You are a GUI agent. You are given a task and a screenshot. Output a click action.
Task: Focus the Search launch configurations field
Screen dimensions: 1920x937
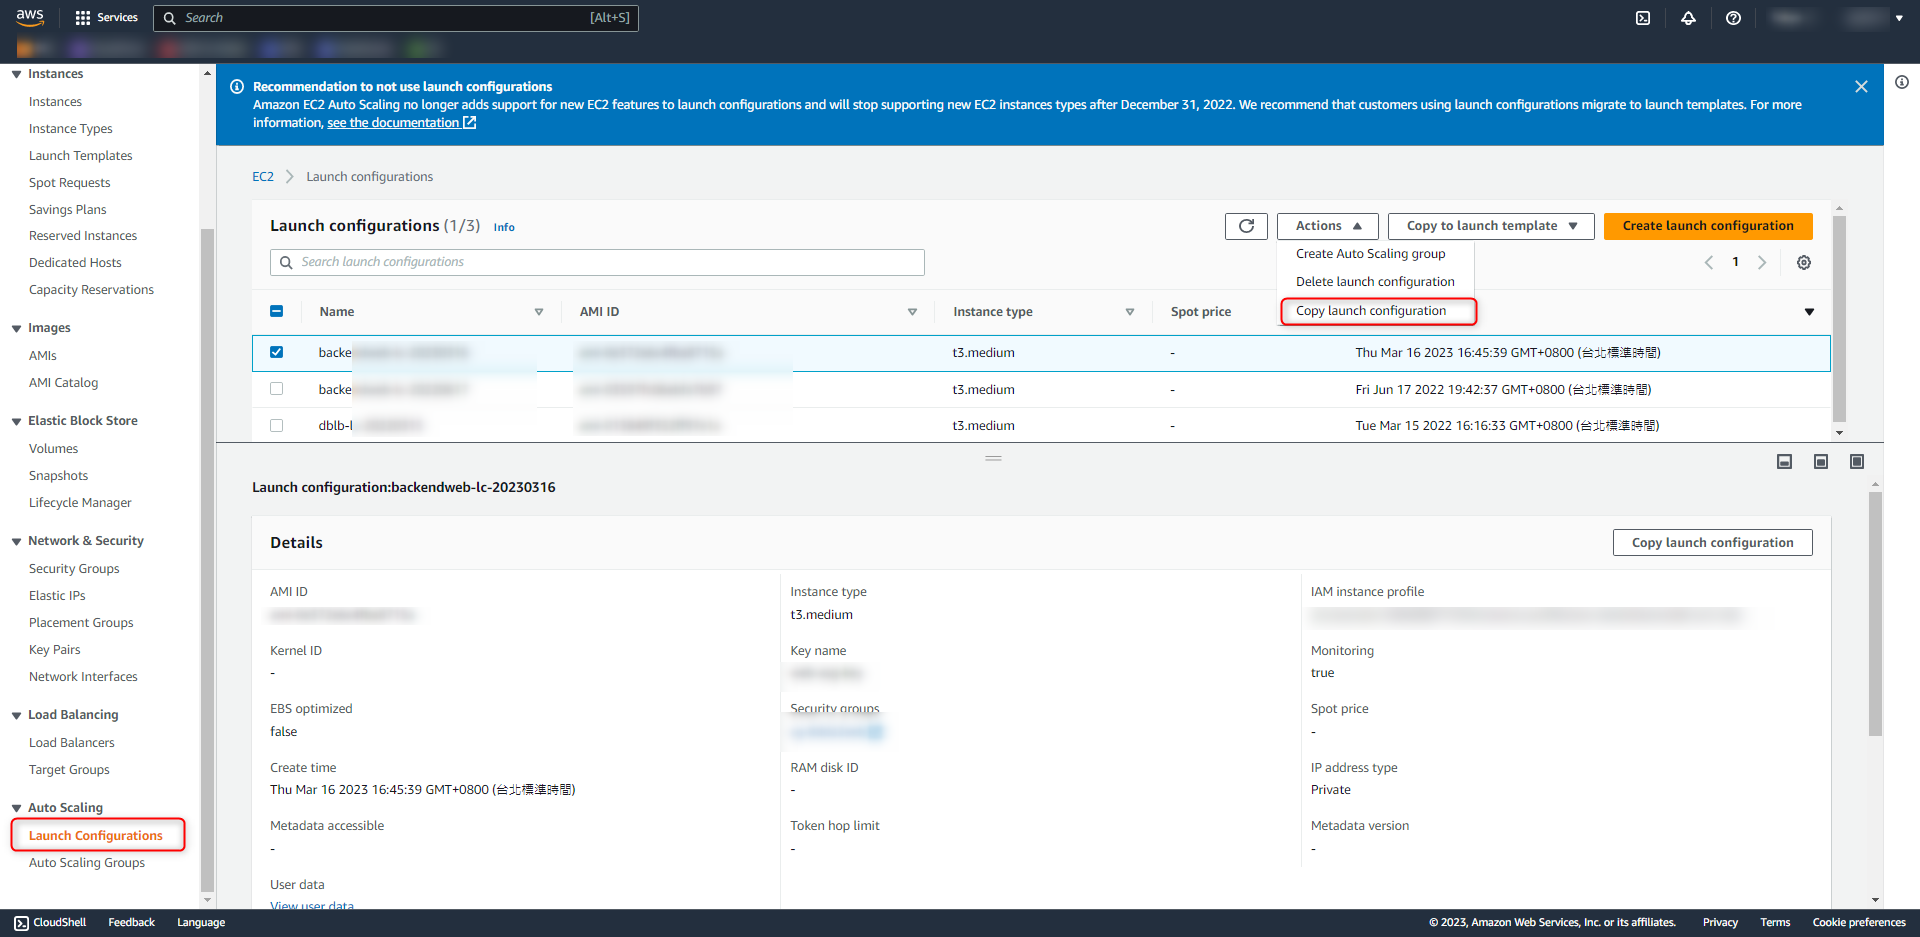click(597, 262)
